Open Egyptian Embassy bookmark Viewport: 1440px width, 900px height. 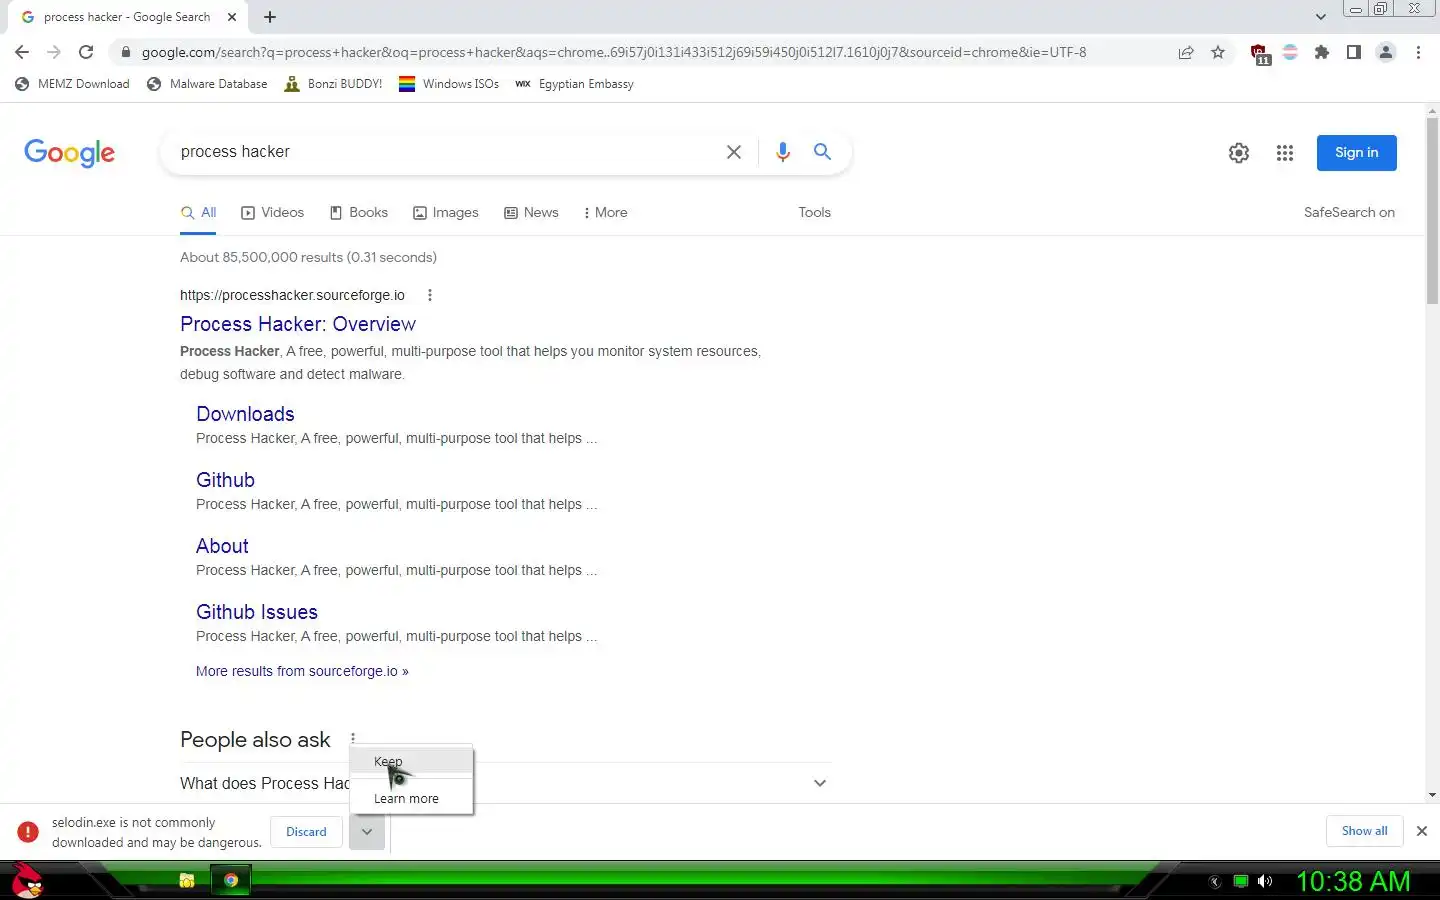pyautogui.click(x=574, y=84)
